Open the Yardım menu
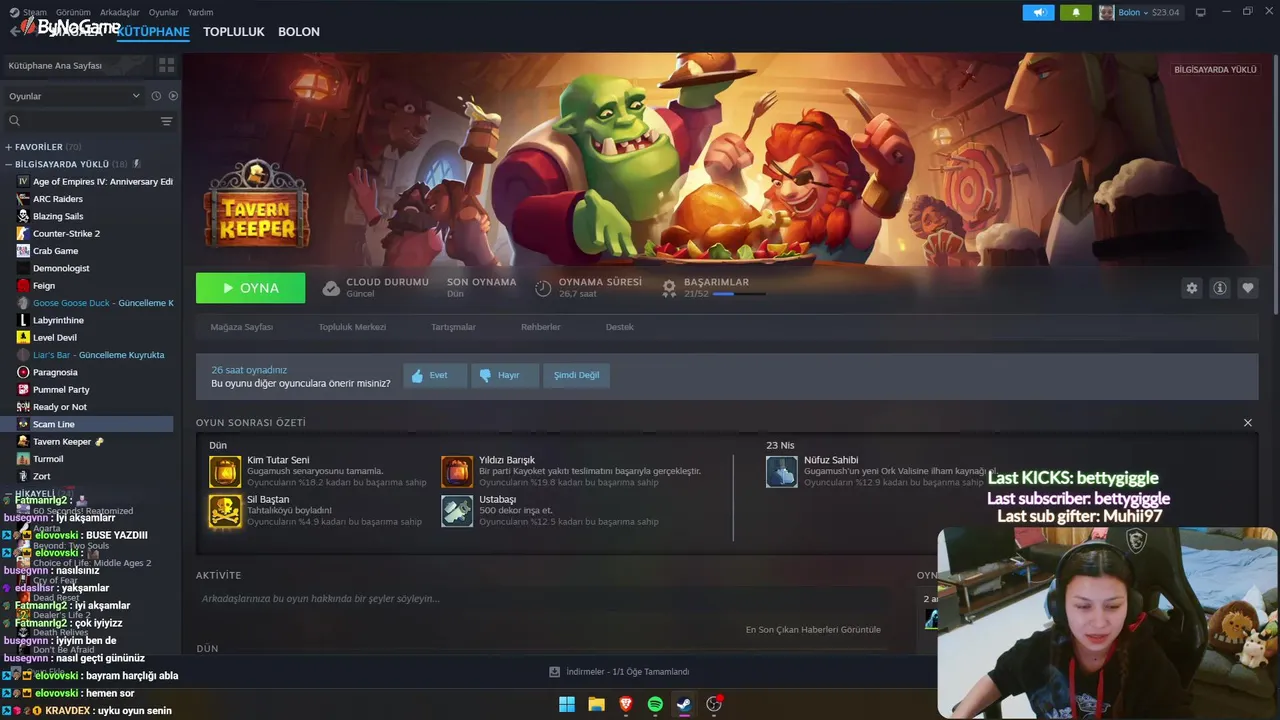 pyautogui.click(x=200, y=12)
